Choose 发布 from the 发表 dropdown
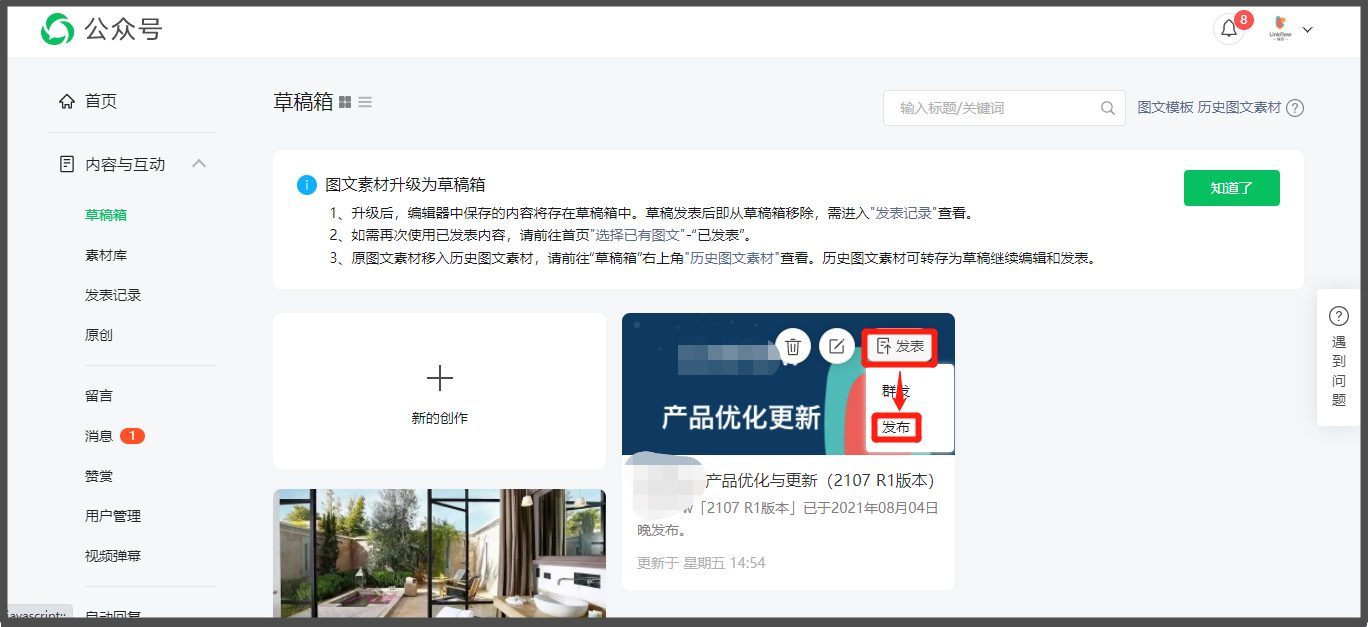 pyautogui.click(x=896, y=428)
